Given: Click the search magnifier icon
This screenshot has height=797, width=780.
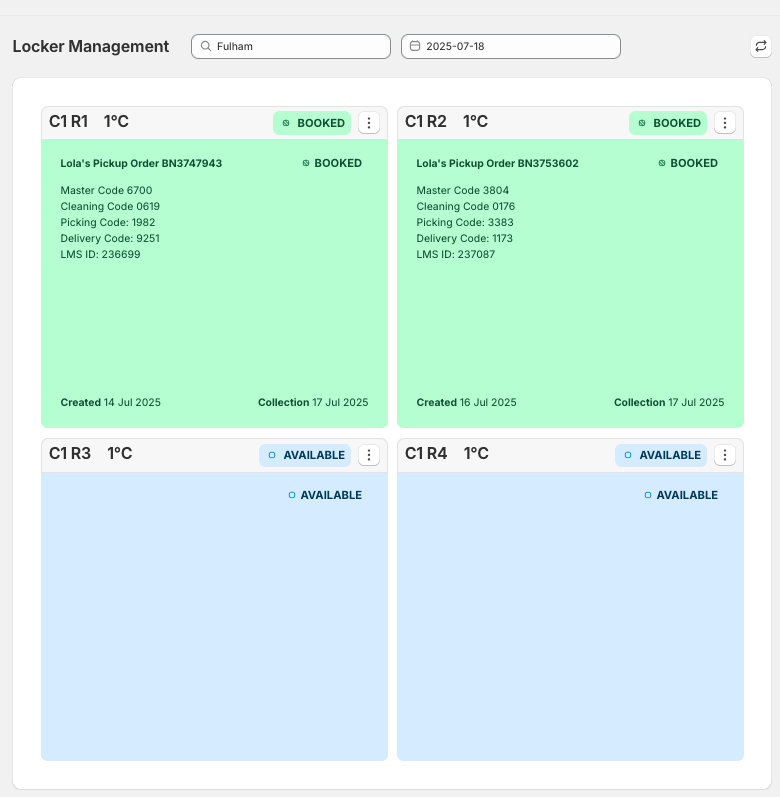Looking at the screenshot, I should tap(206, 46).
